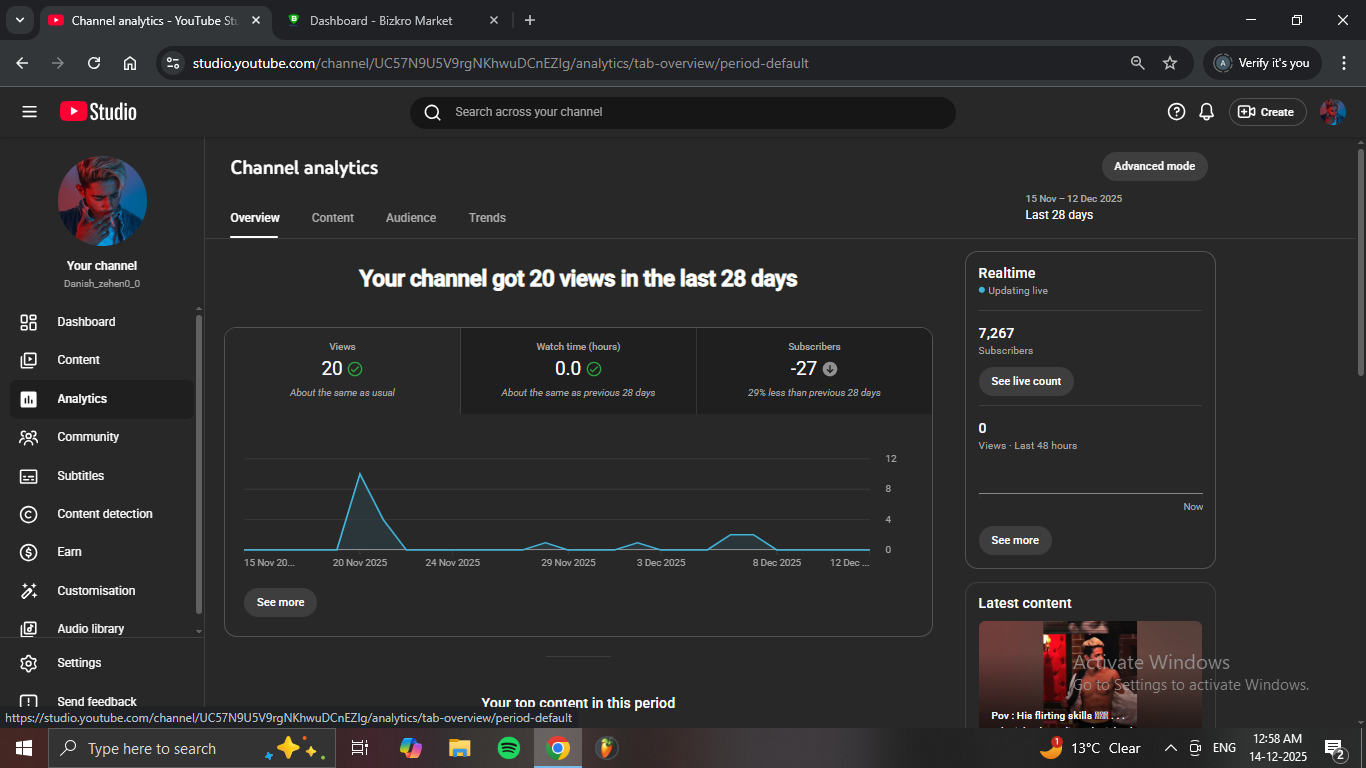The height and width of the screenshot is (768, 1366).
Task: Click the Earn dollar icon
Action: pos(29,552)
